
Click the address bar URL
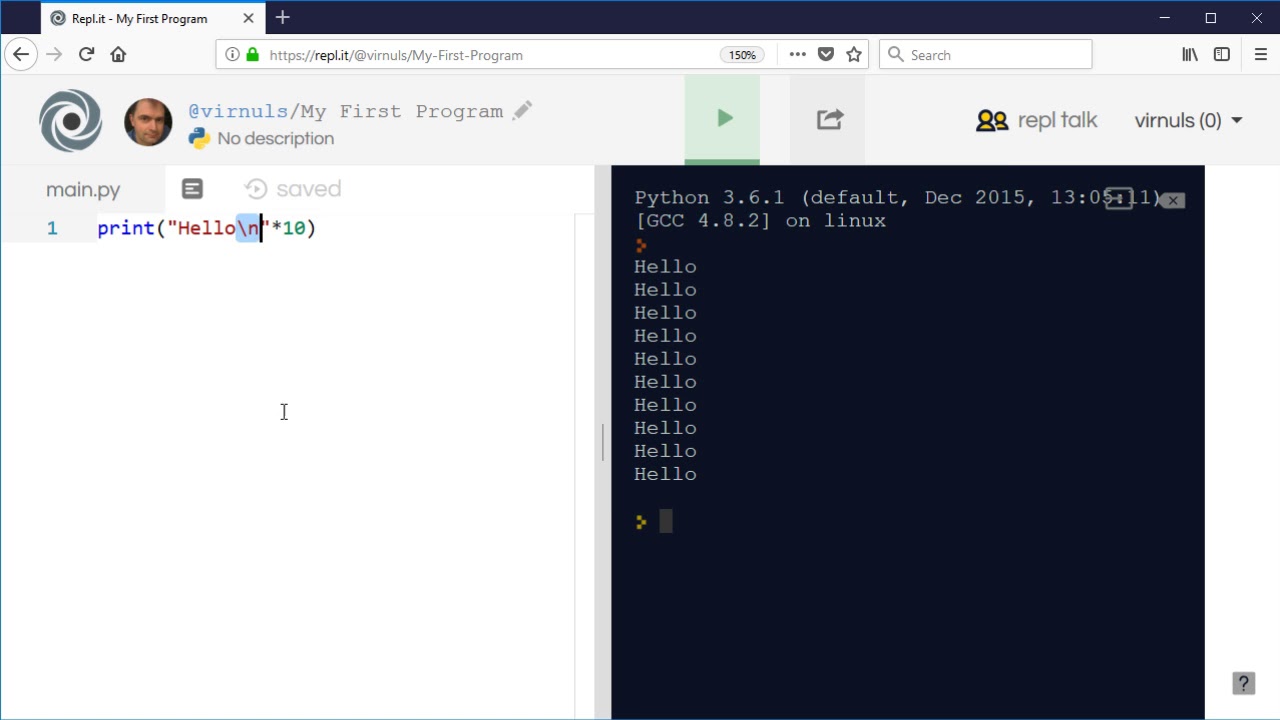tap(396, 55)
